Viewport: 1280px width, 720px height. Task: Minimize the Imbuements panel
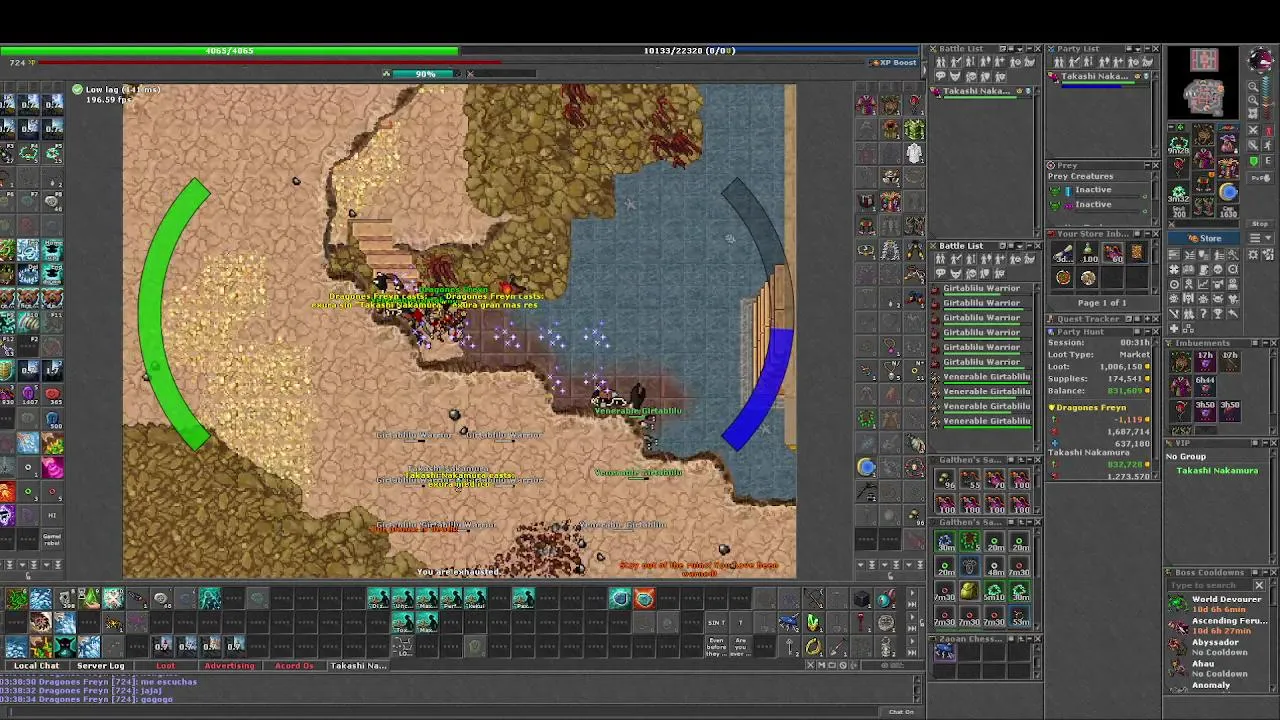(x=1265, y=343)
